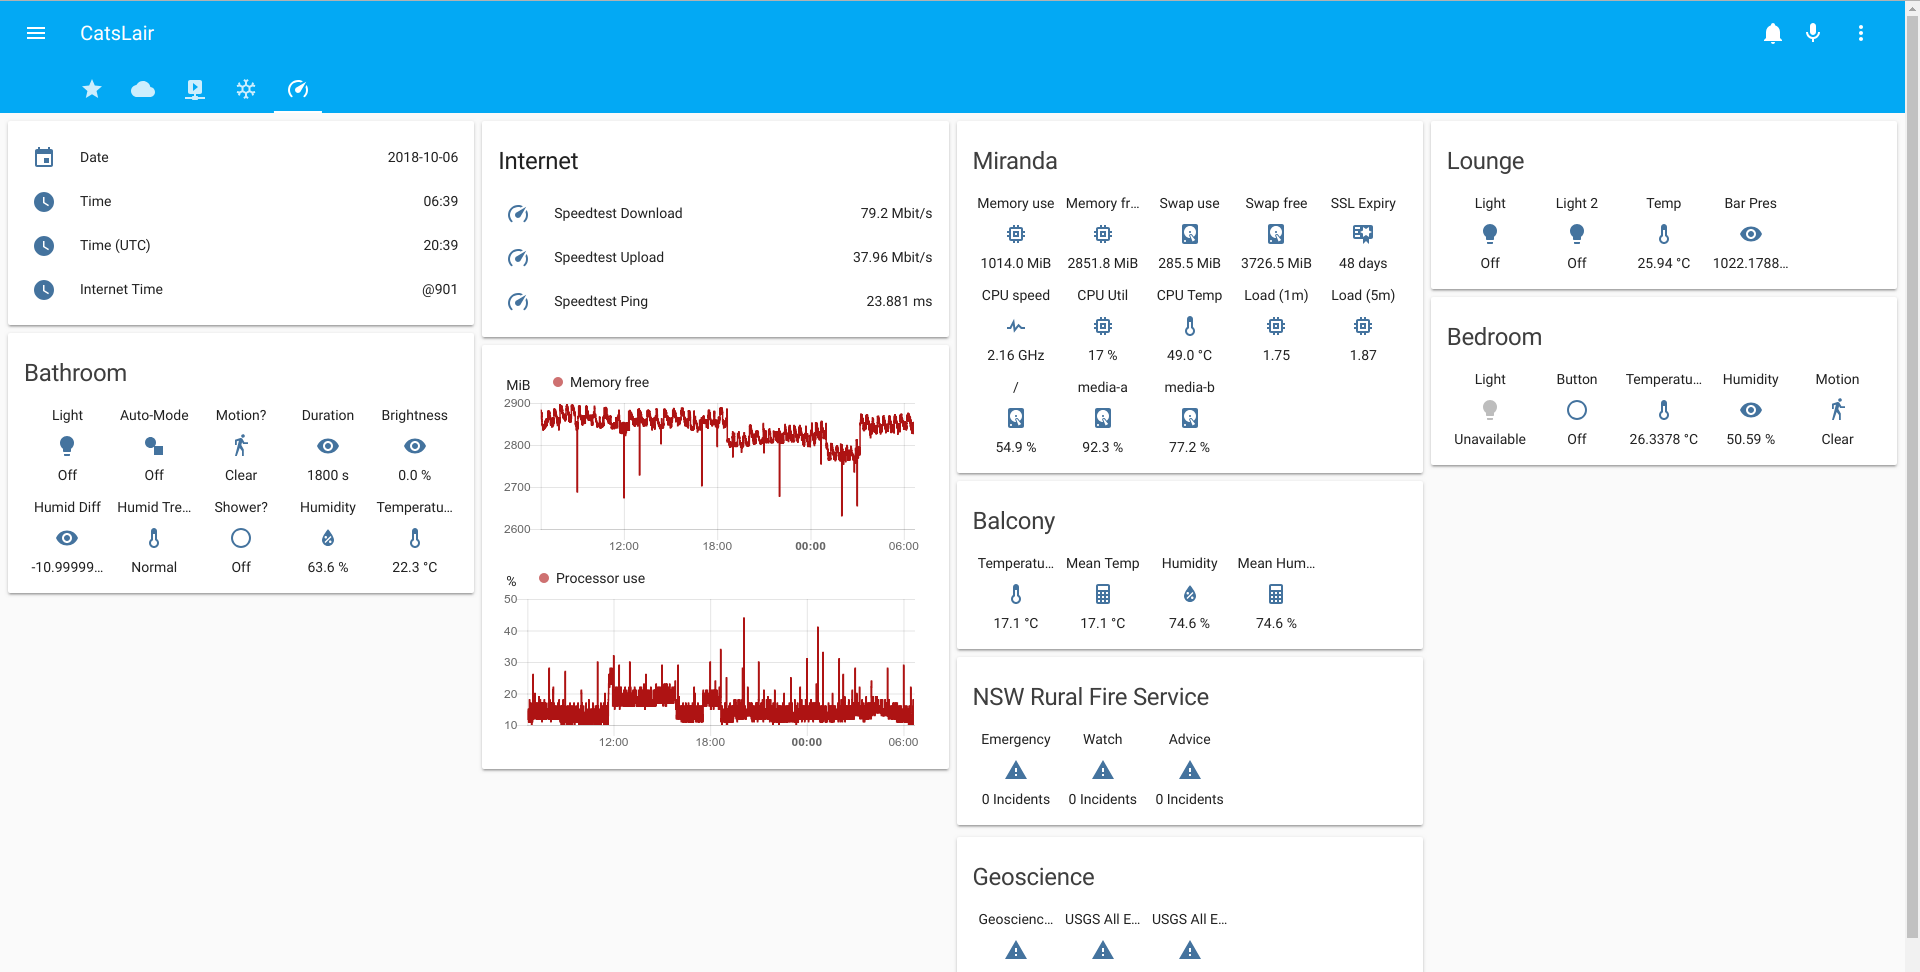Toggle Processor use graph legend
Viewport: 1920px width, 972px height.
coord(591,578)
